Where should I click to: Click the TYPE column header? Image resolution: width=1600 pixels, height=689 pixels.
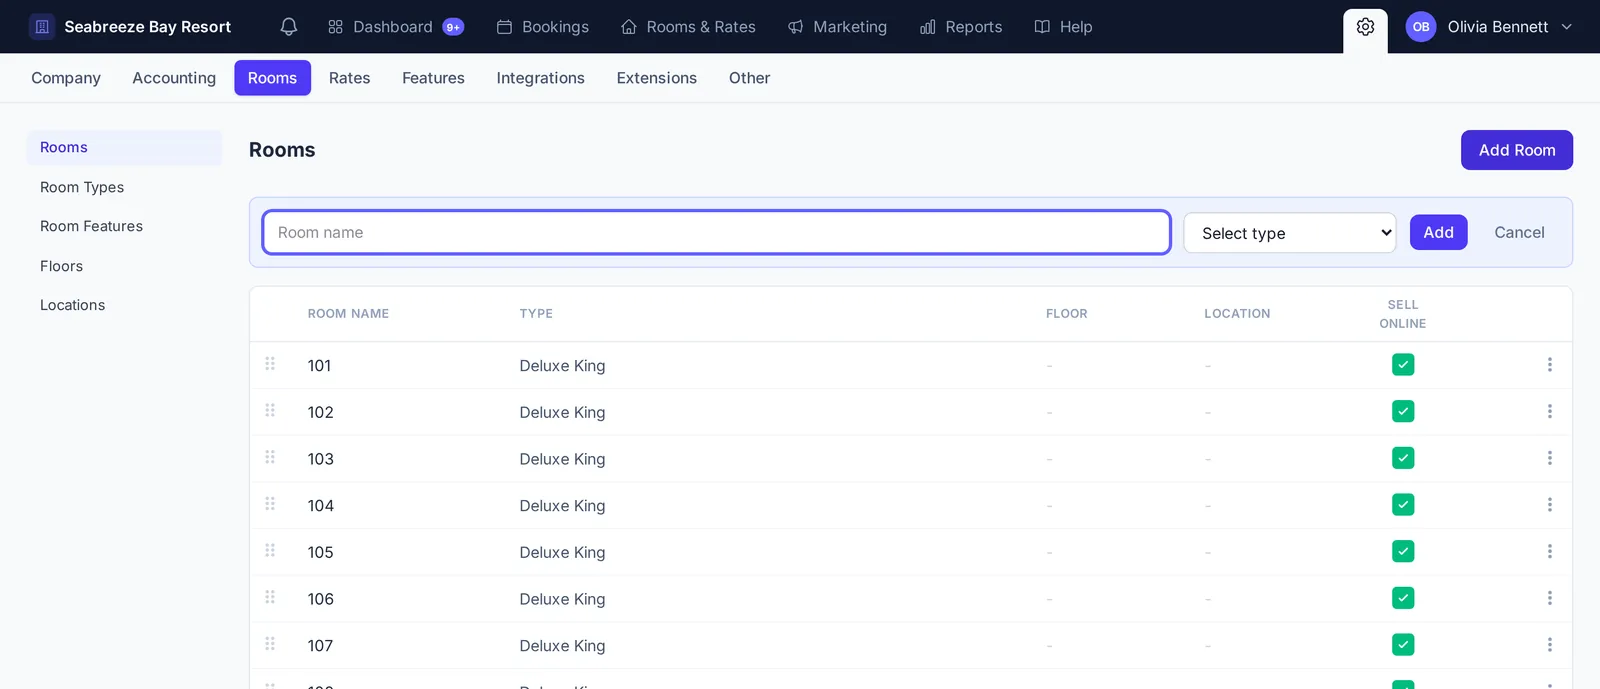tap(536, 314)
